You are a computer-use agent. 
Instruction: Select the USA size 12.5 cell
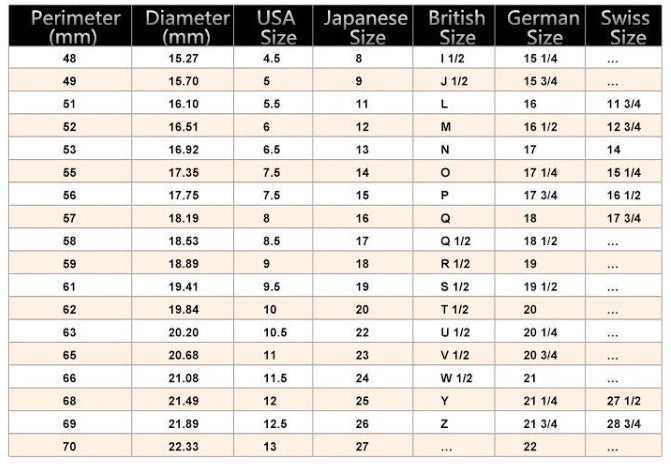tap(273, 422)
